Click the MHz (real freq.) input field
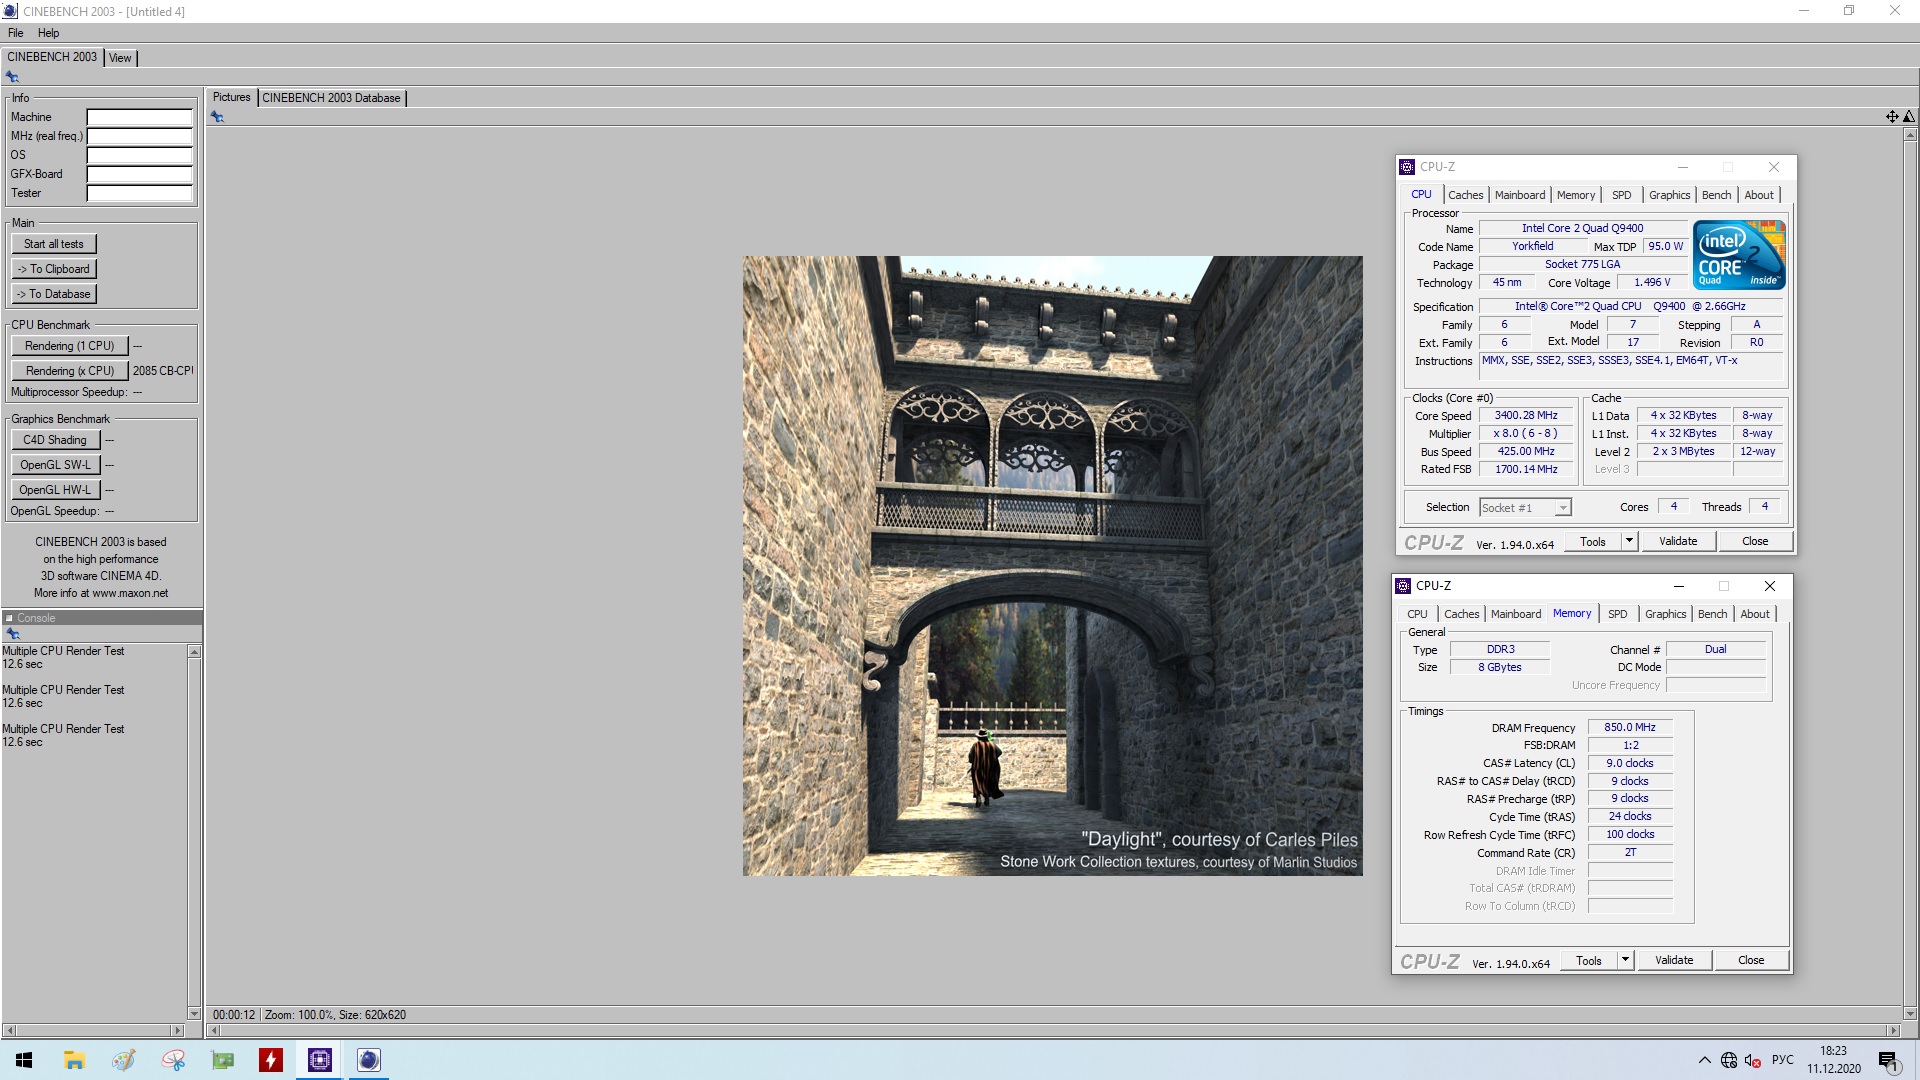Image resolution: width=1920 pixels, height=1080 pixels. point(139,136)
